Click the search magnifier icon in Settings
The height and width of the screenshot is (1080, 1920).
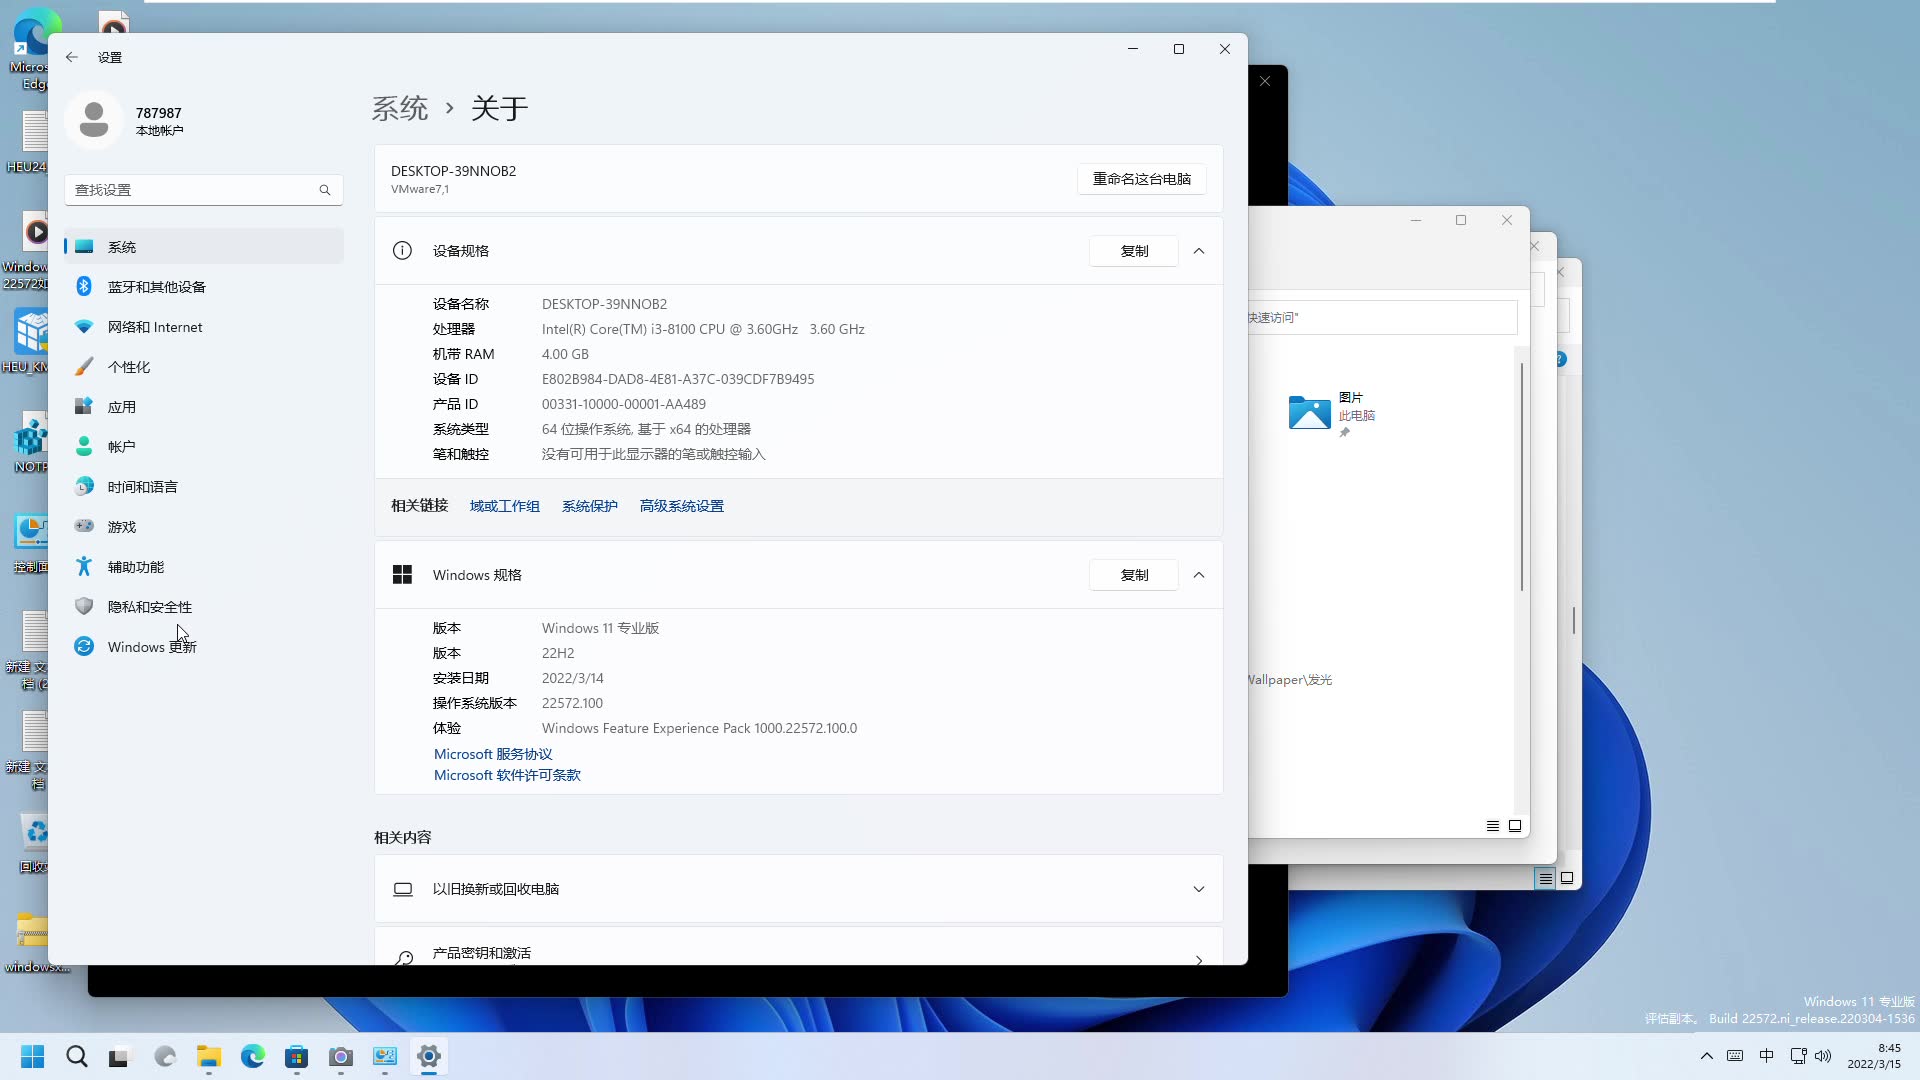325,190
